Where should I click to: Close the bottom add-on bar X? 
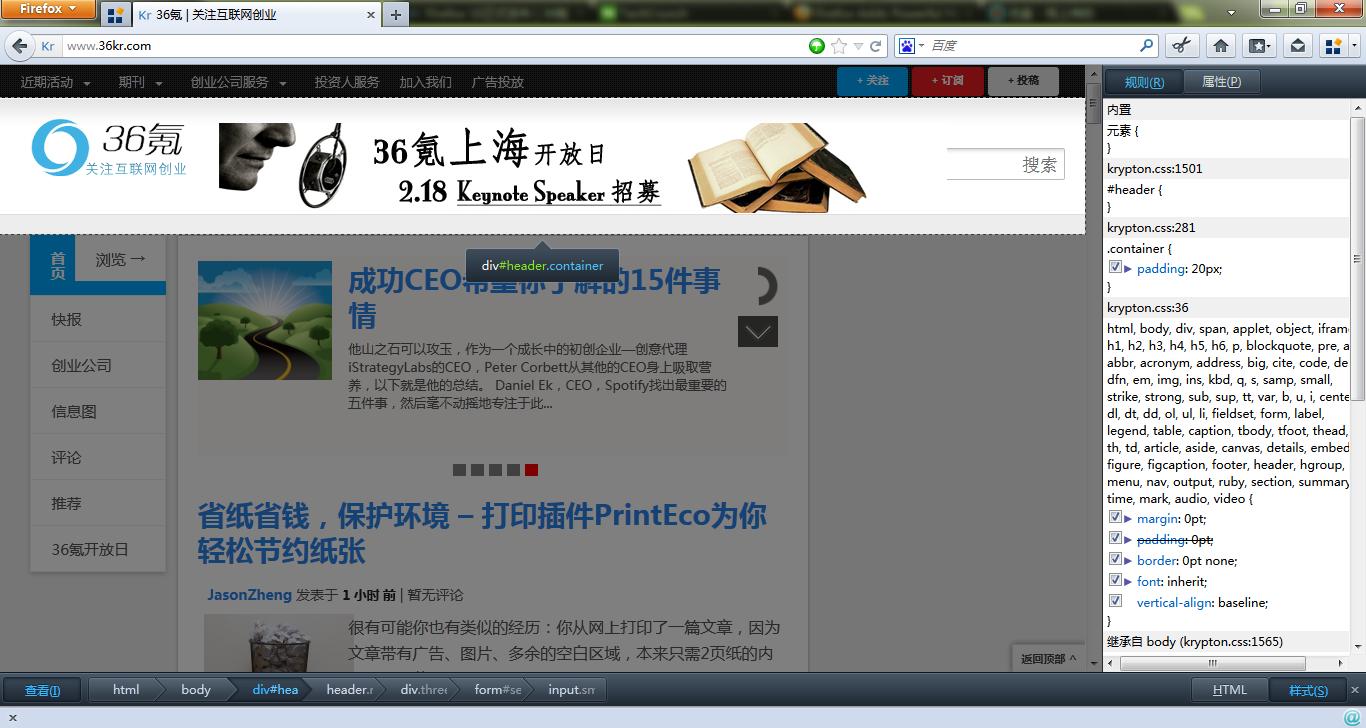tap(15, 717)
